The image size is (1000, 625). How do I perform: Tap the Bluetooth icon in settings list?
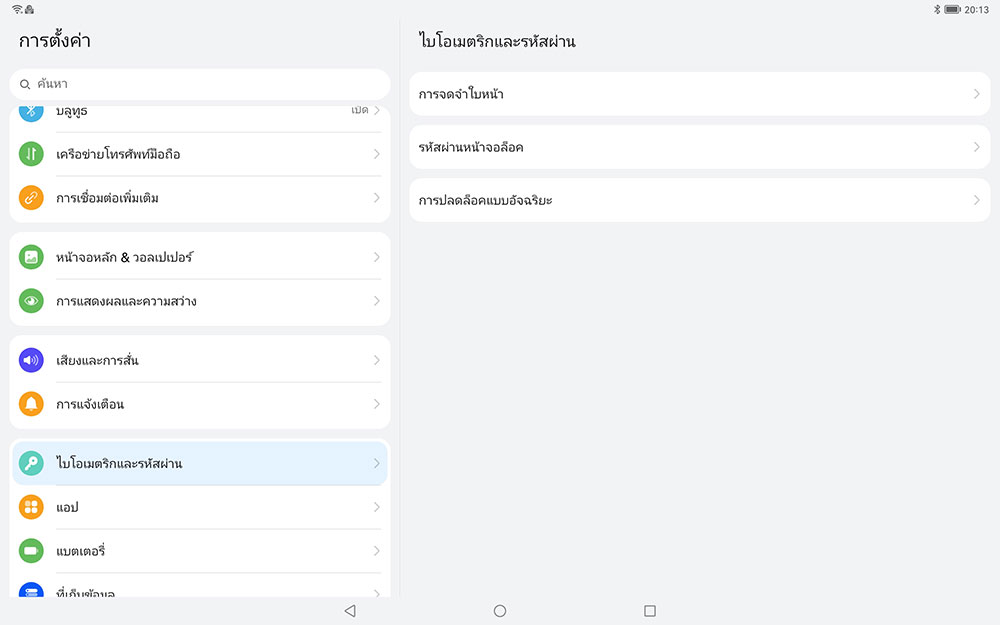point(31,111)
